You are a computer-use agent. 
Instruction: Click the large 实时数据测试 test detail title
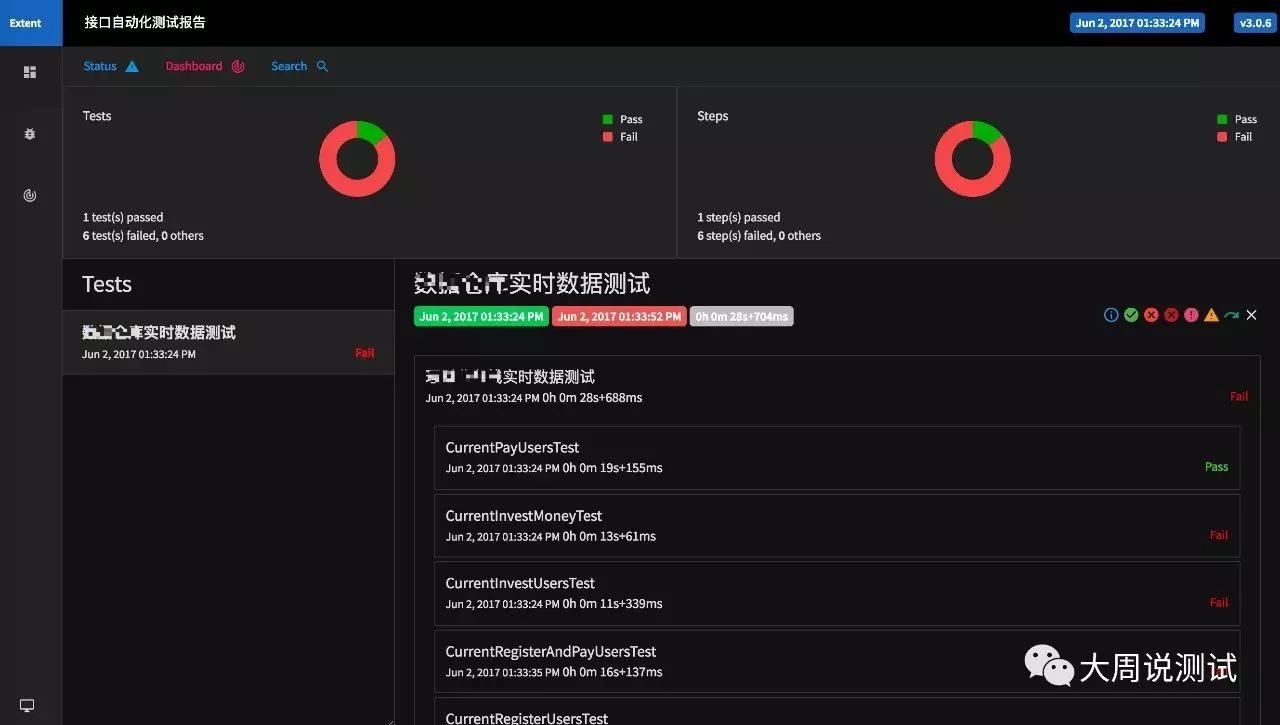pos(532,284)
